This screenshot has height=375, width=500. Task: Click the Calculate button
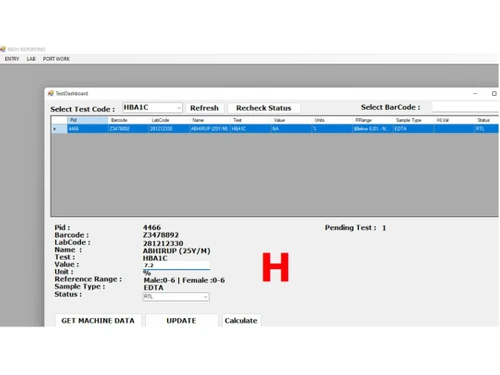coord(241,320)
